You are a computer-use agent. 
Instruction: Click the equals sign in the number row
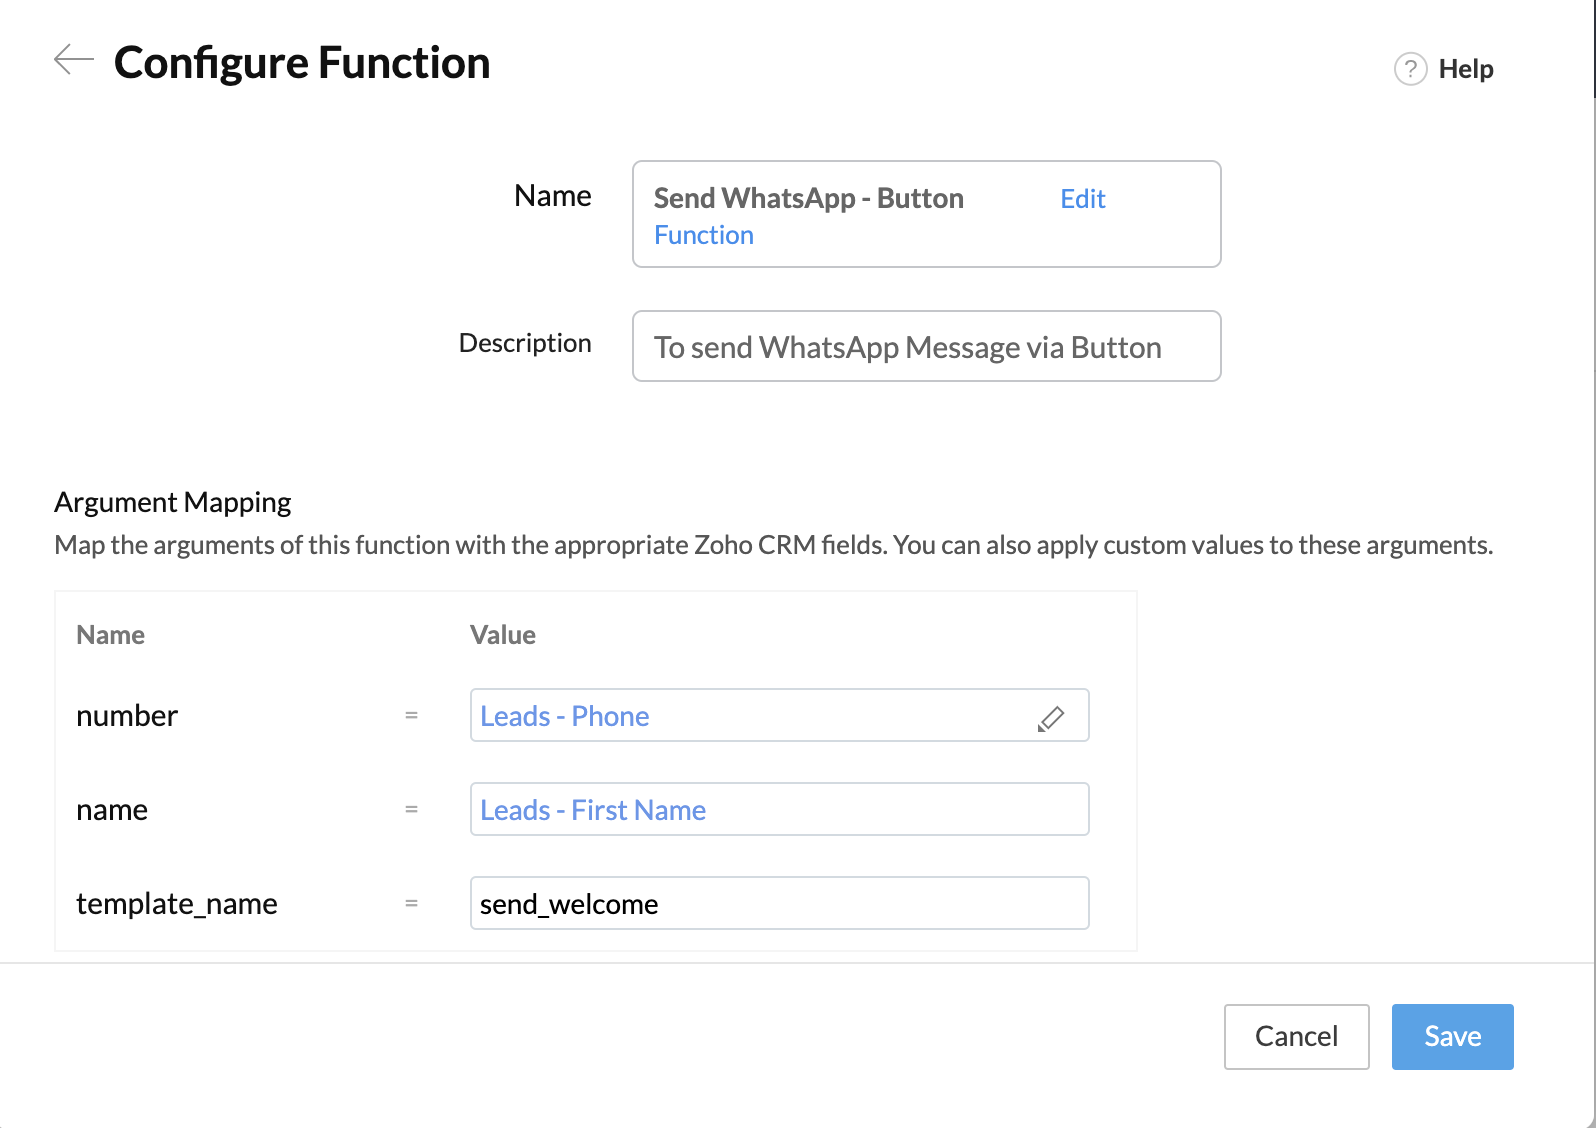point(411,716)
